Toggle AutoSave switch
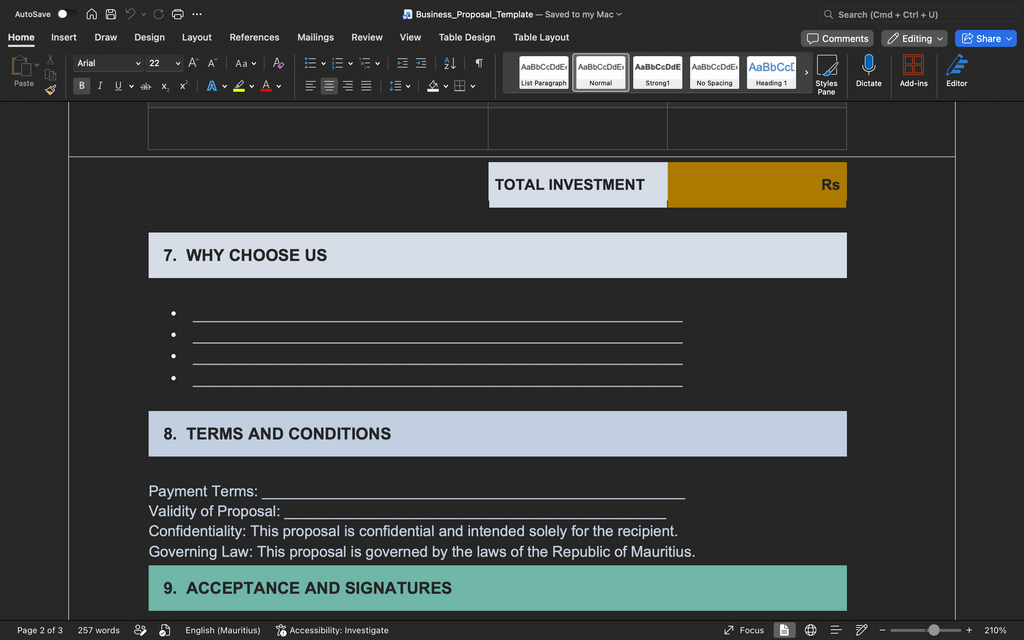The width and height of the screenshot is (1024, 640). pos(66,14)
